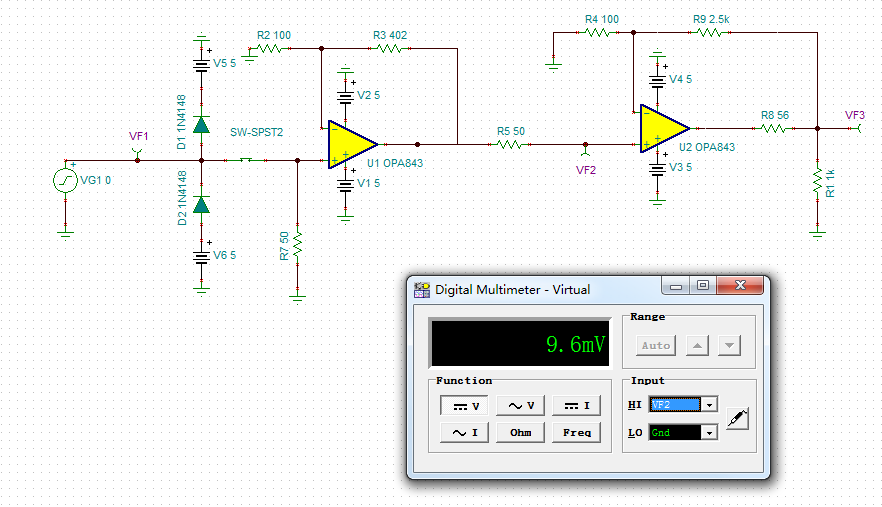Click the 'U1 OPA843' label text

coord(395,163)
